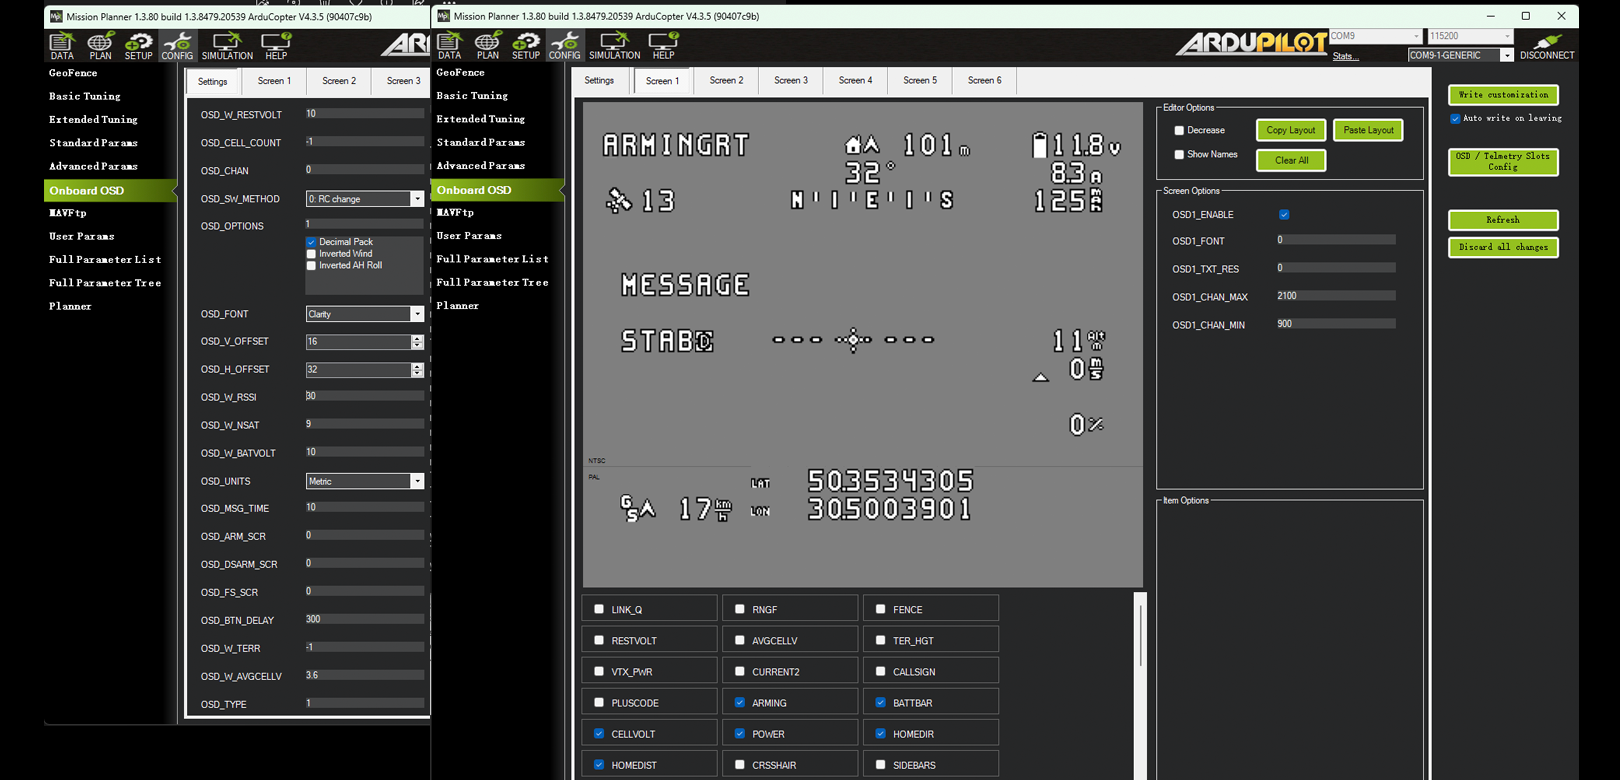Toggle Auto write on leaving
The width and height of the screenshot is (1620, 780).
(1455, 119)
